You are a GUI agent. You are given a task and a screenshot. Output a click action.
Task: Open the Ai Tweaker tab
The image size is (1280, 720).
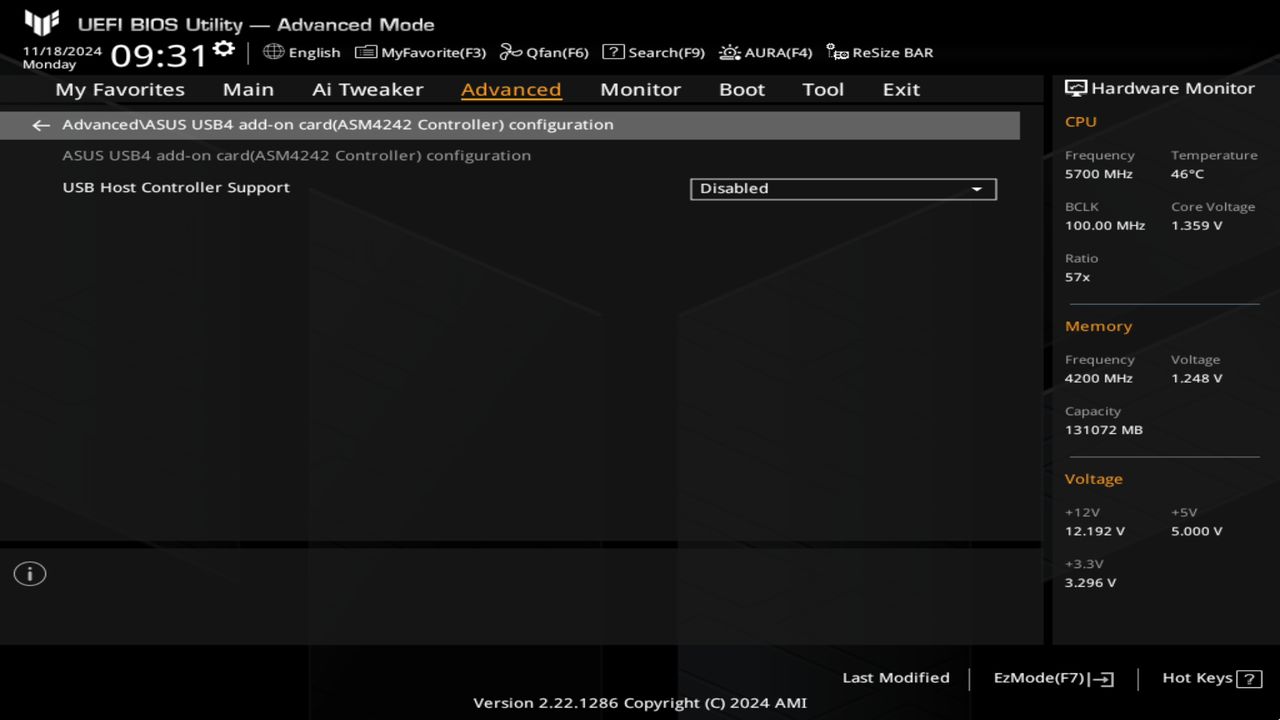367,89
